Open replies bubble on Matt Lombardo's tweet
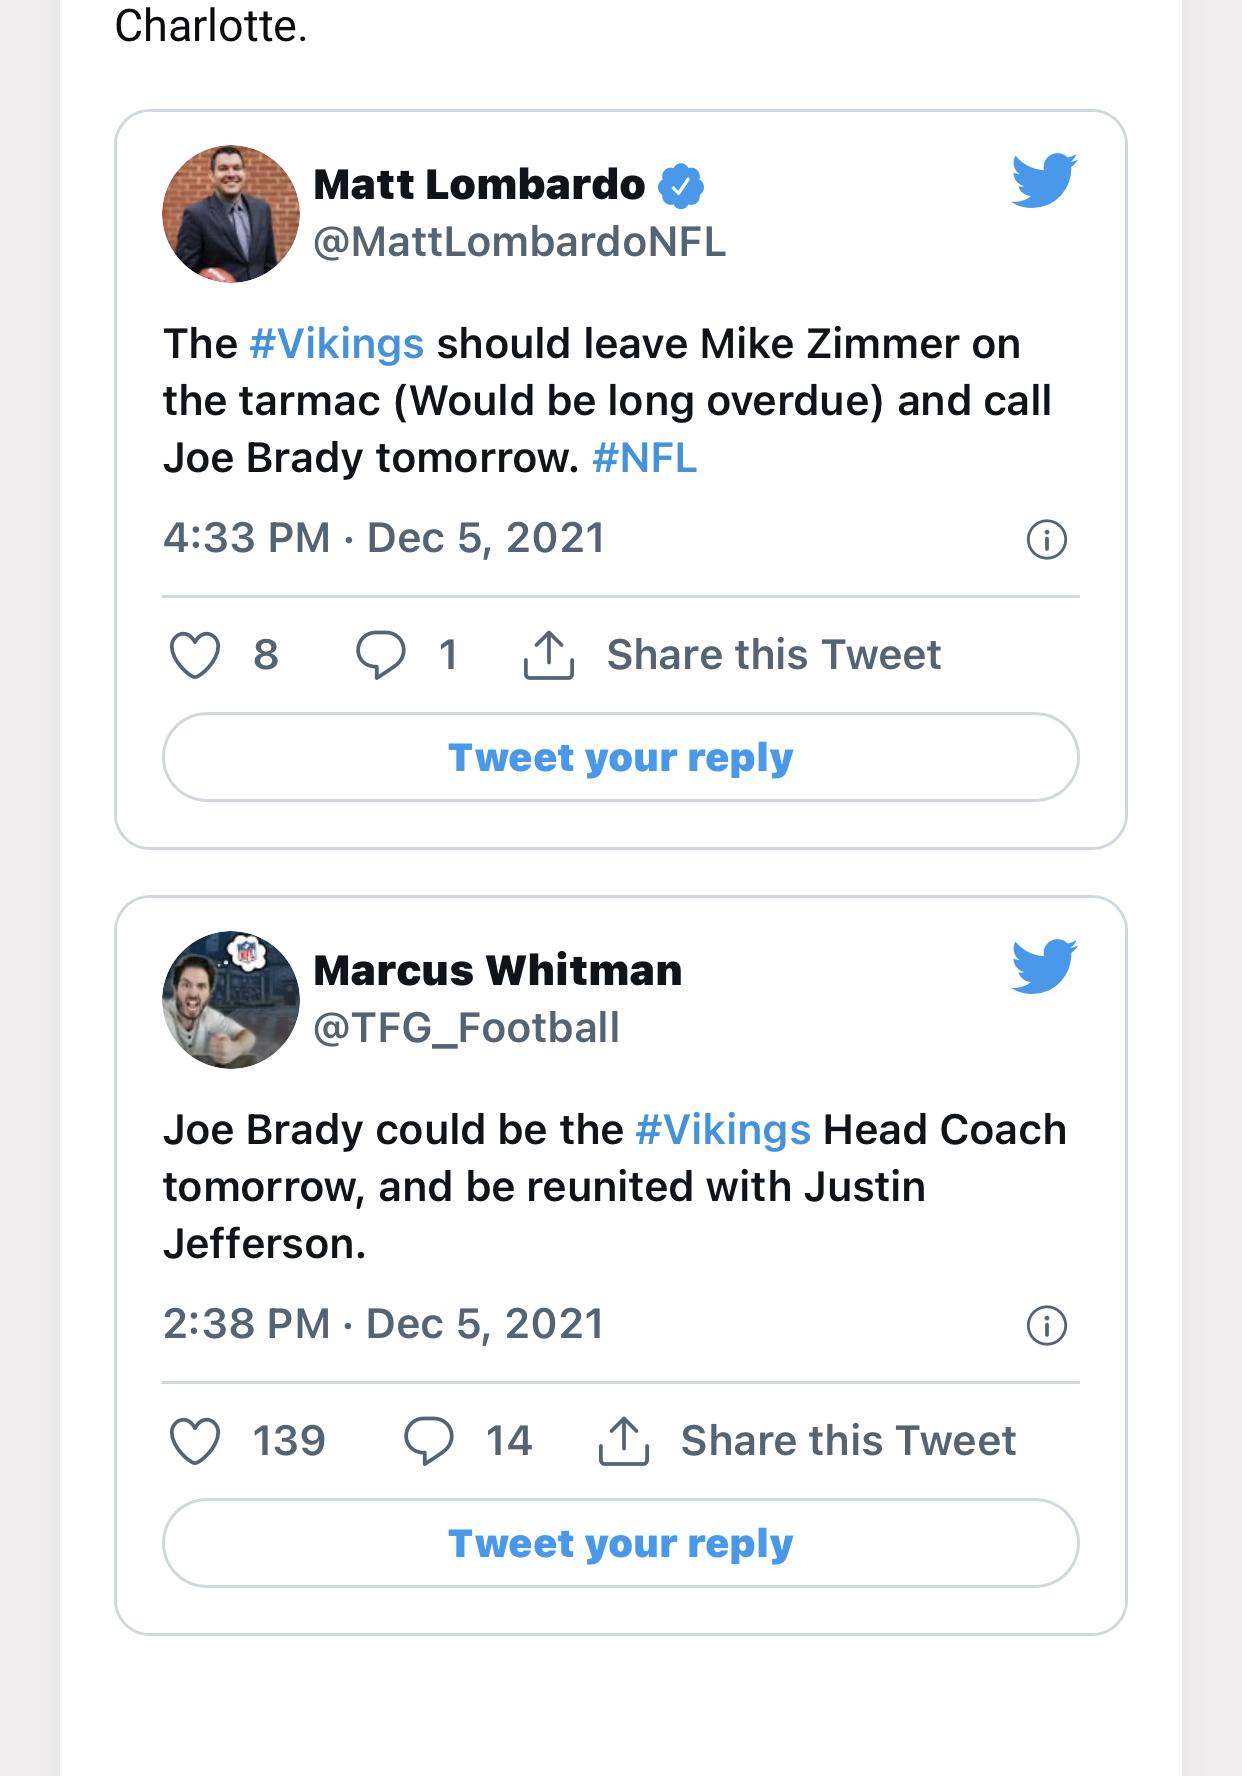Viewport: 1242px width, 1776px height. (381, 656)
